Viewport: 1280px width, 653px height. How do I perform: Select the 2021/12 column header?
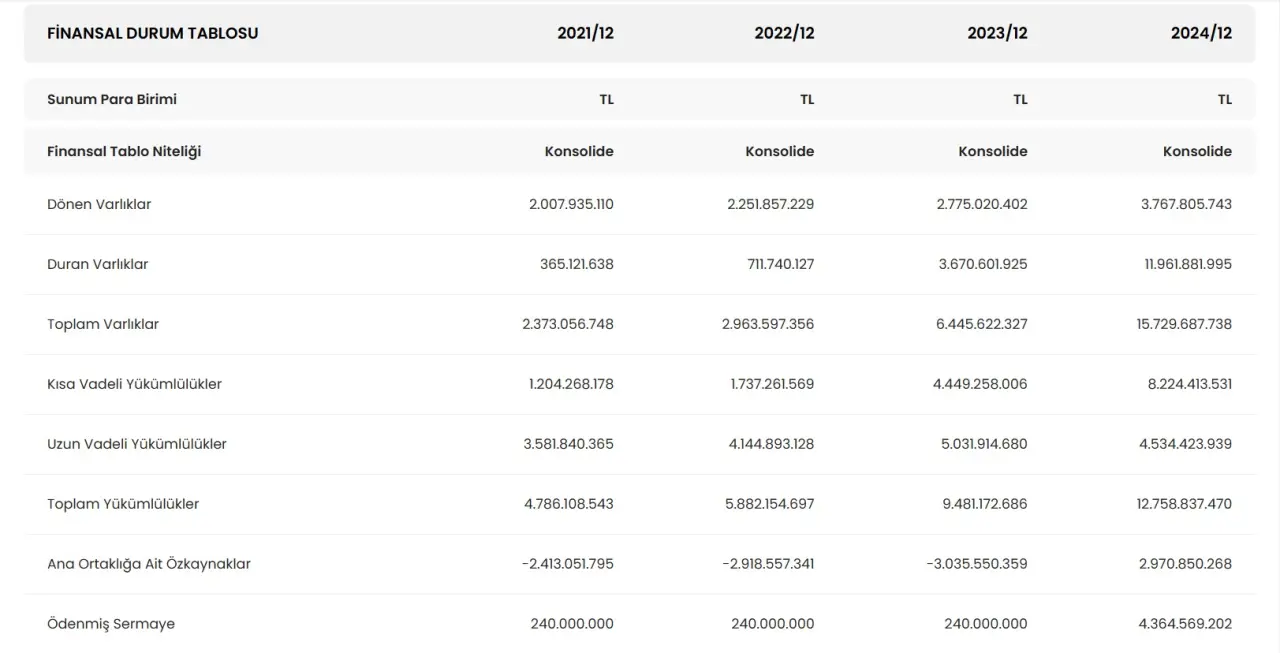[585, 33]
